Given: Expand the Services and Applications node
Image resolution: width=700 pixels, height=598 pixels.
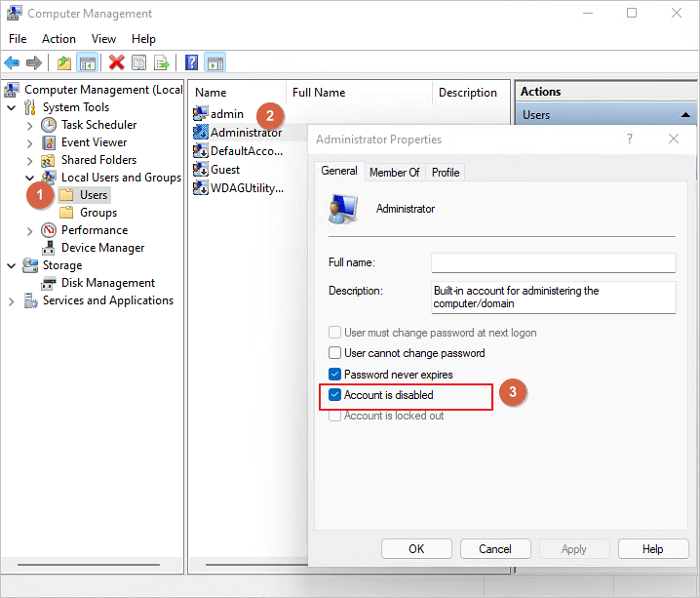Looking at the screenshot, I should click(12, 300).
